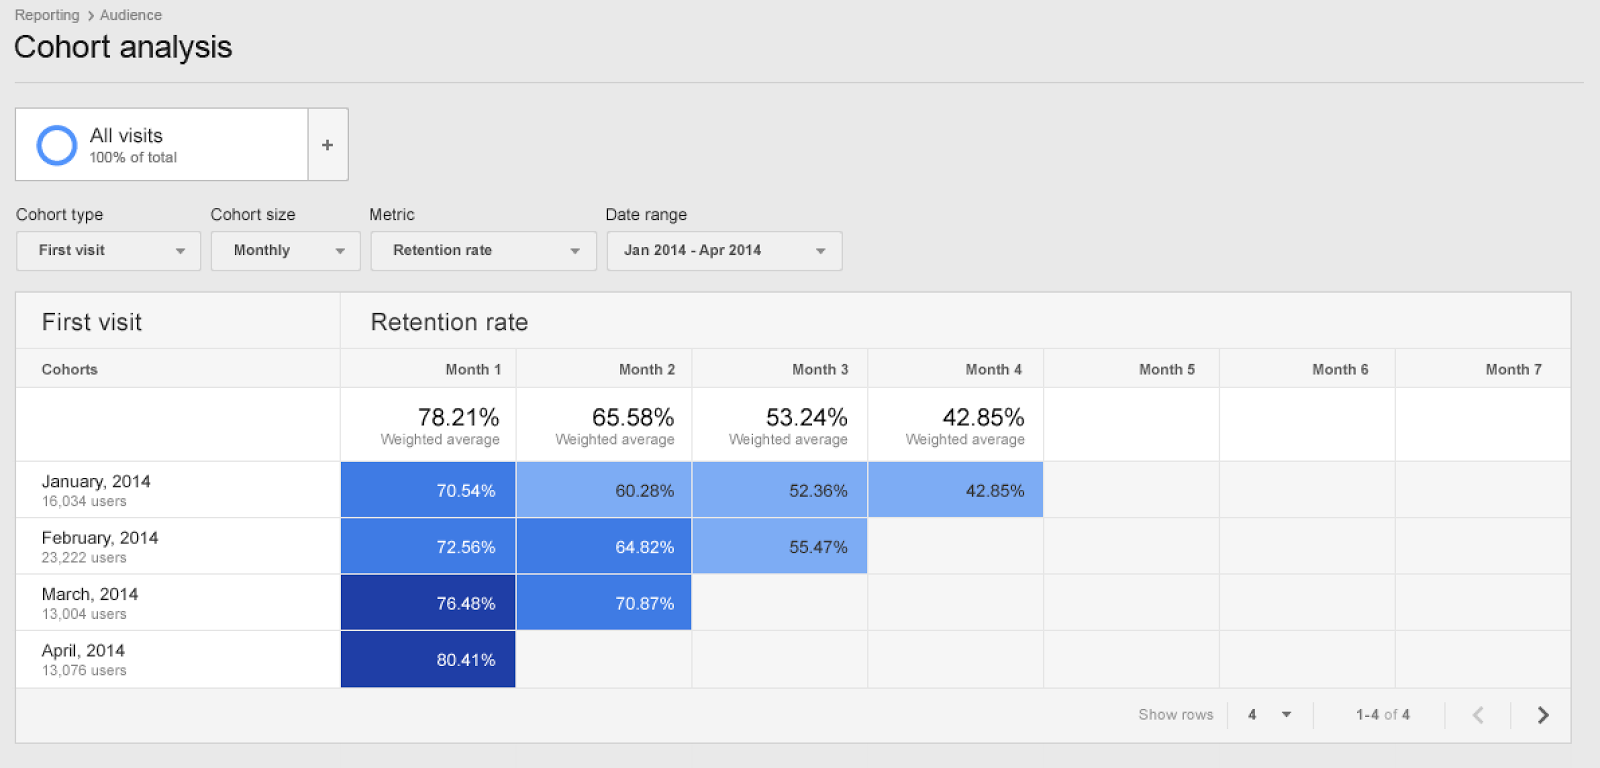
Task: Change the Jan 2014 - Apr 2014 date range
Action: click(724, 251)
